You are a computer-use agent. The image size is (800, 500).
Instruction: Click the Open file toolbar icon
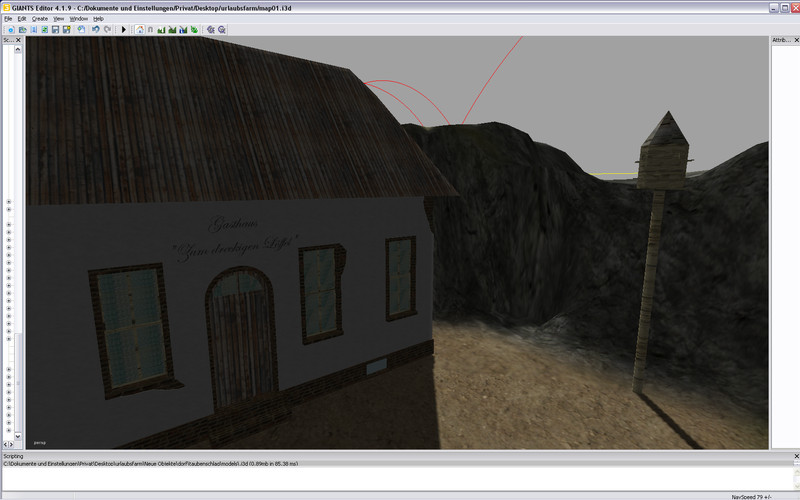click(22, 30)
